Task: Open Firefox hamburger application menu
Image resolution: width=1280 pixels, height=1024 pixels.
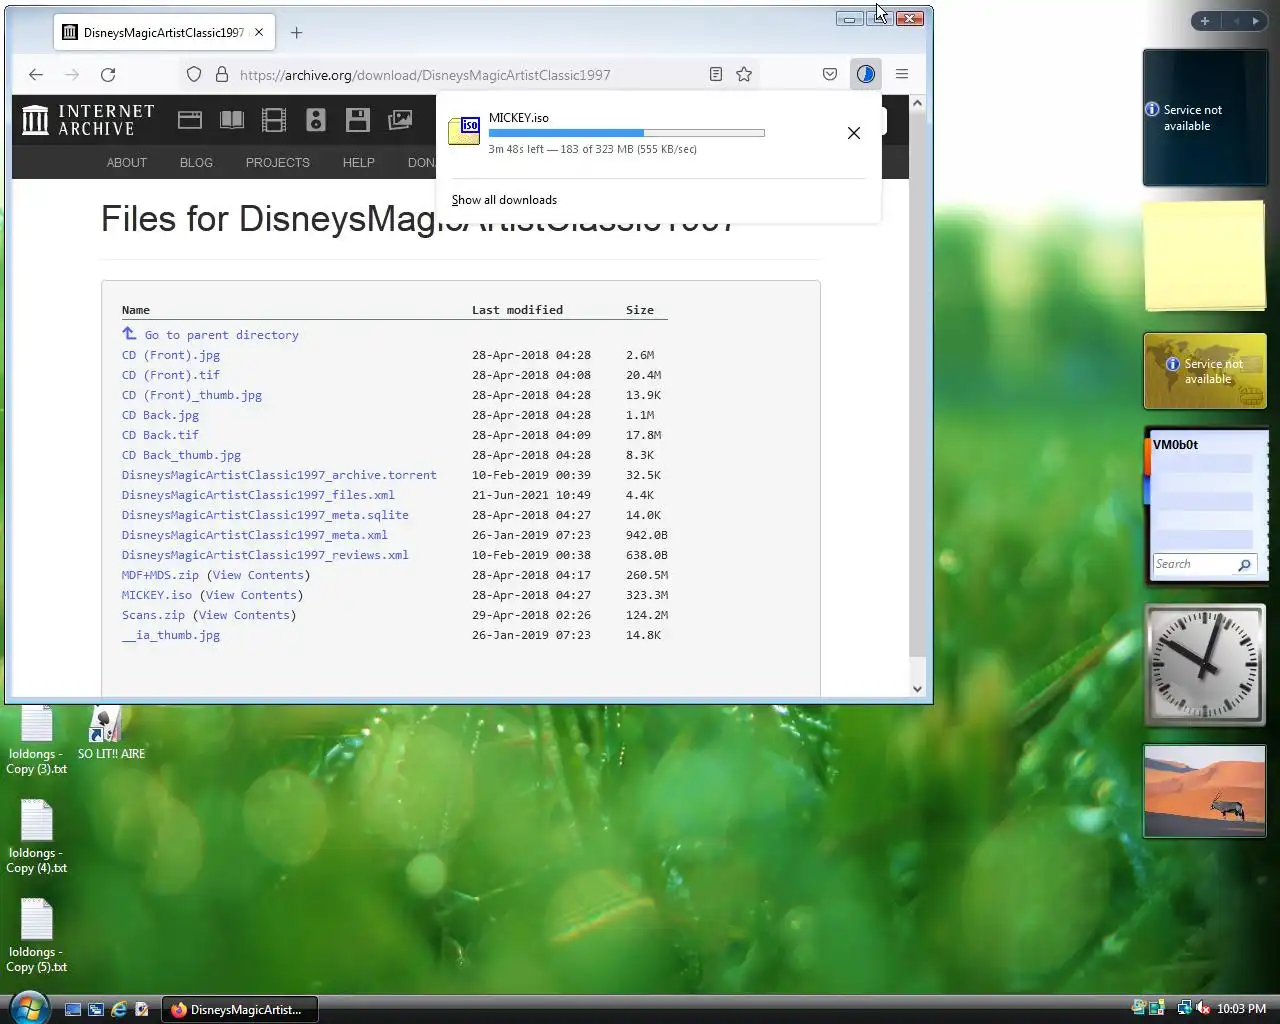Action: click(x=902, y=74)
